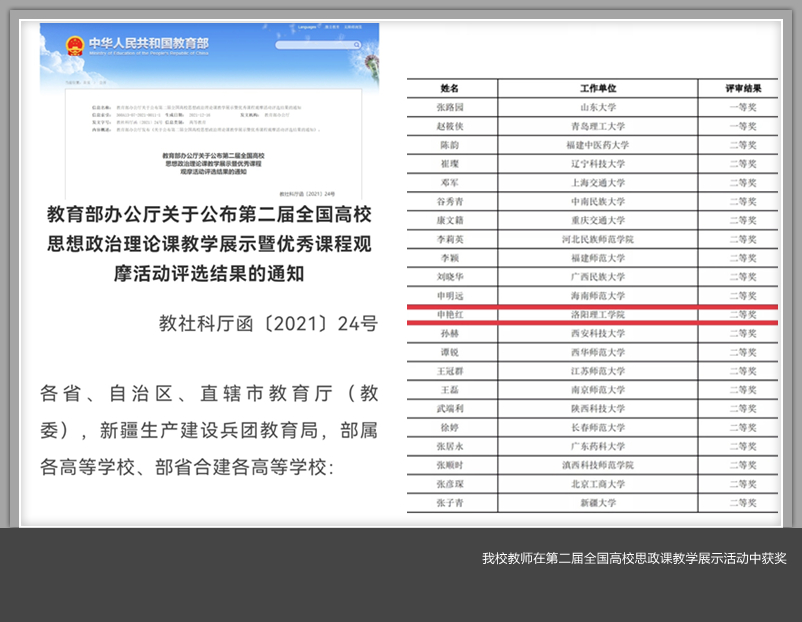802x622 pixels.
Task: Click the 洛阳理工学院 cell in highlighted row
Action: (x=602, y=314)
